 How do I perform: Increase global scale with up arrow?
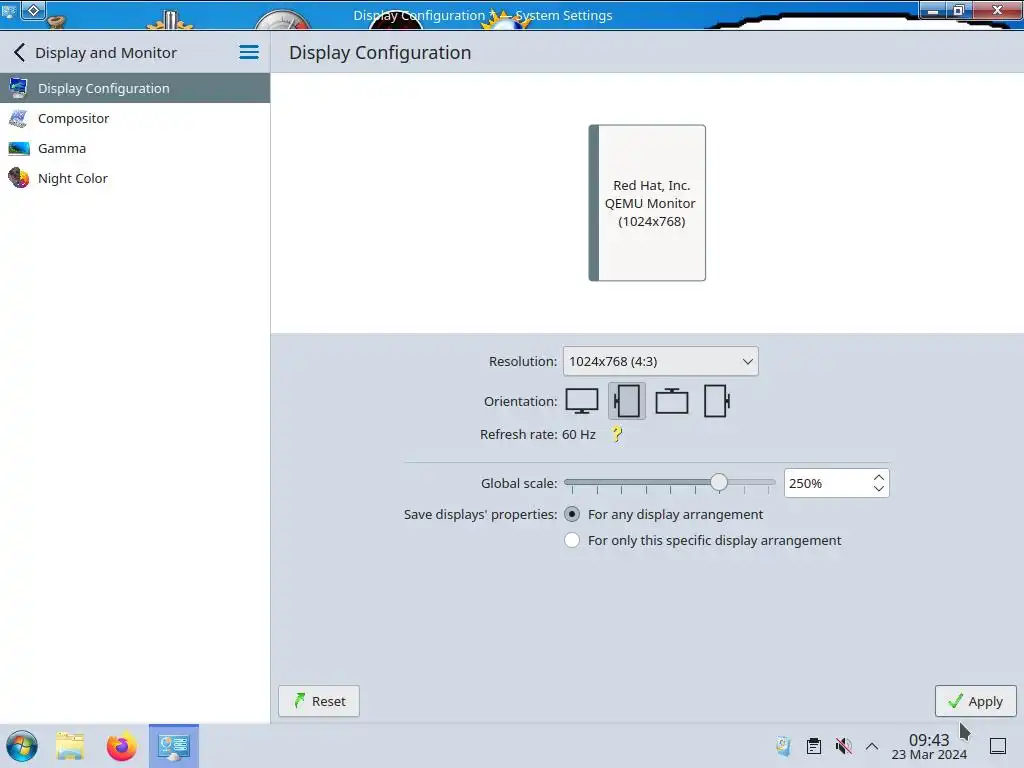[x=878, y=477]
